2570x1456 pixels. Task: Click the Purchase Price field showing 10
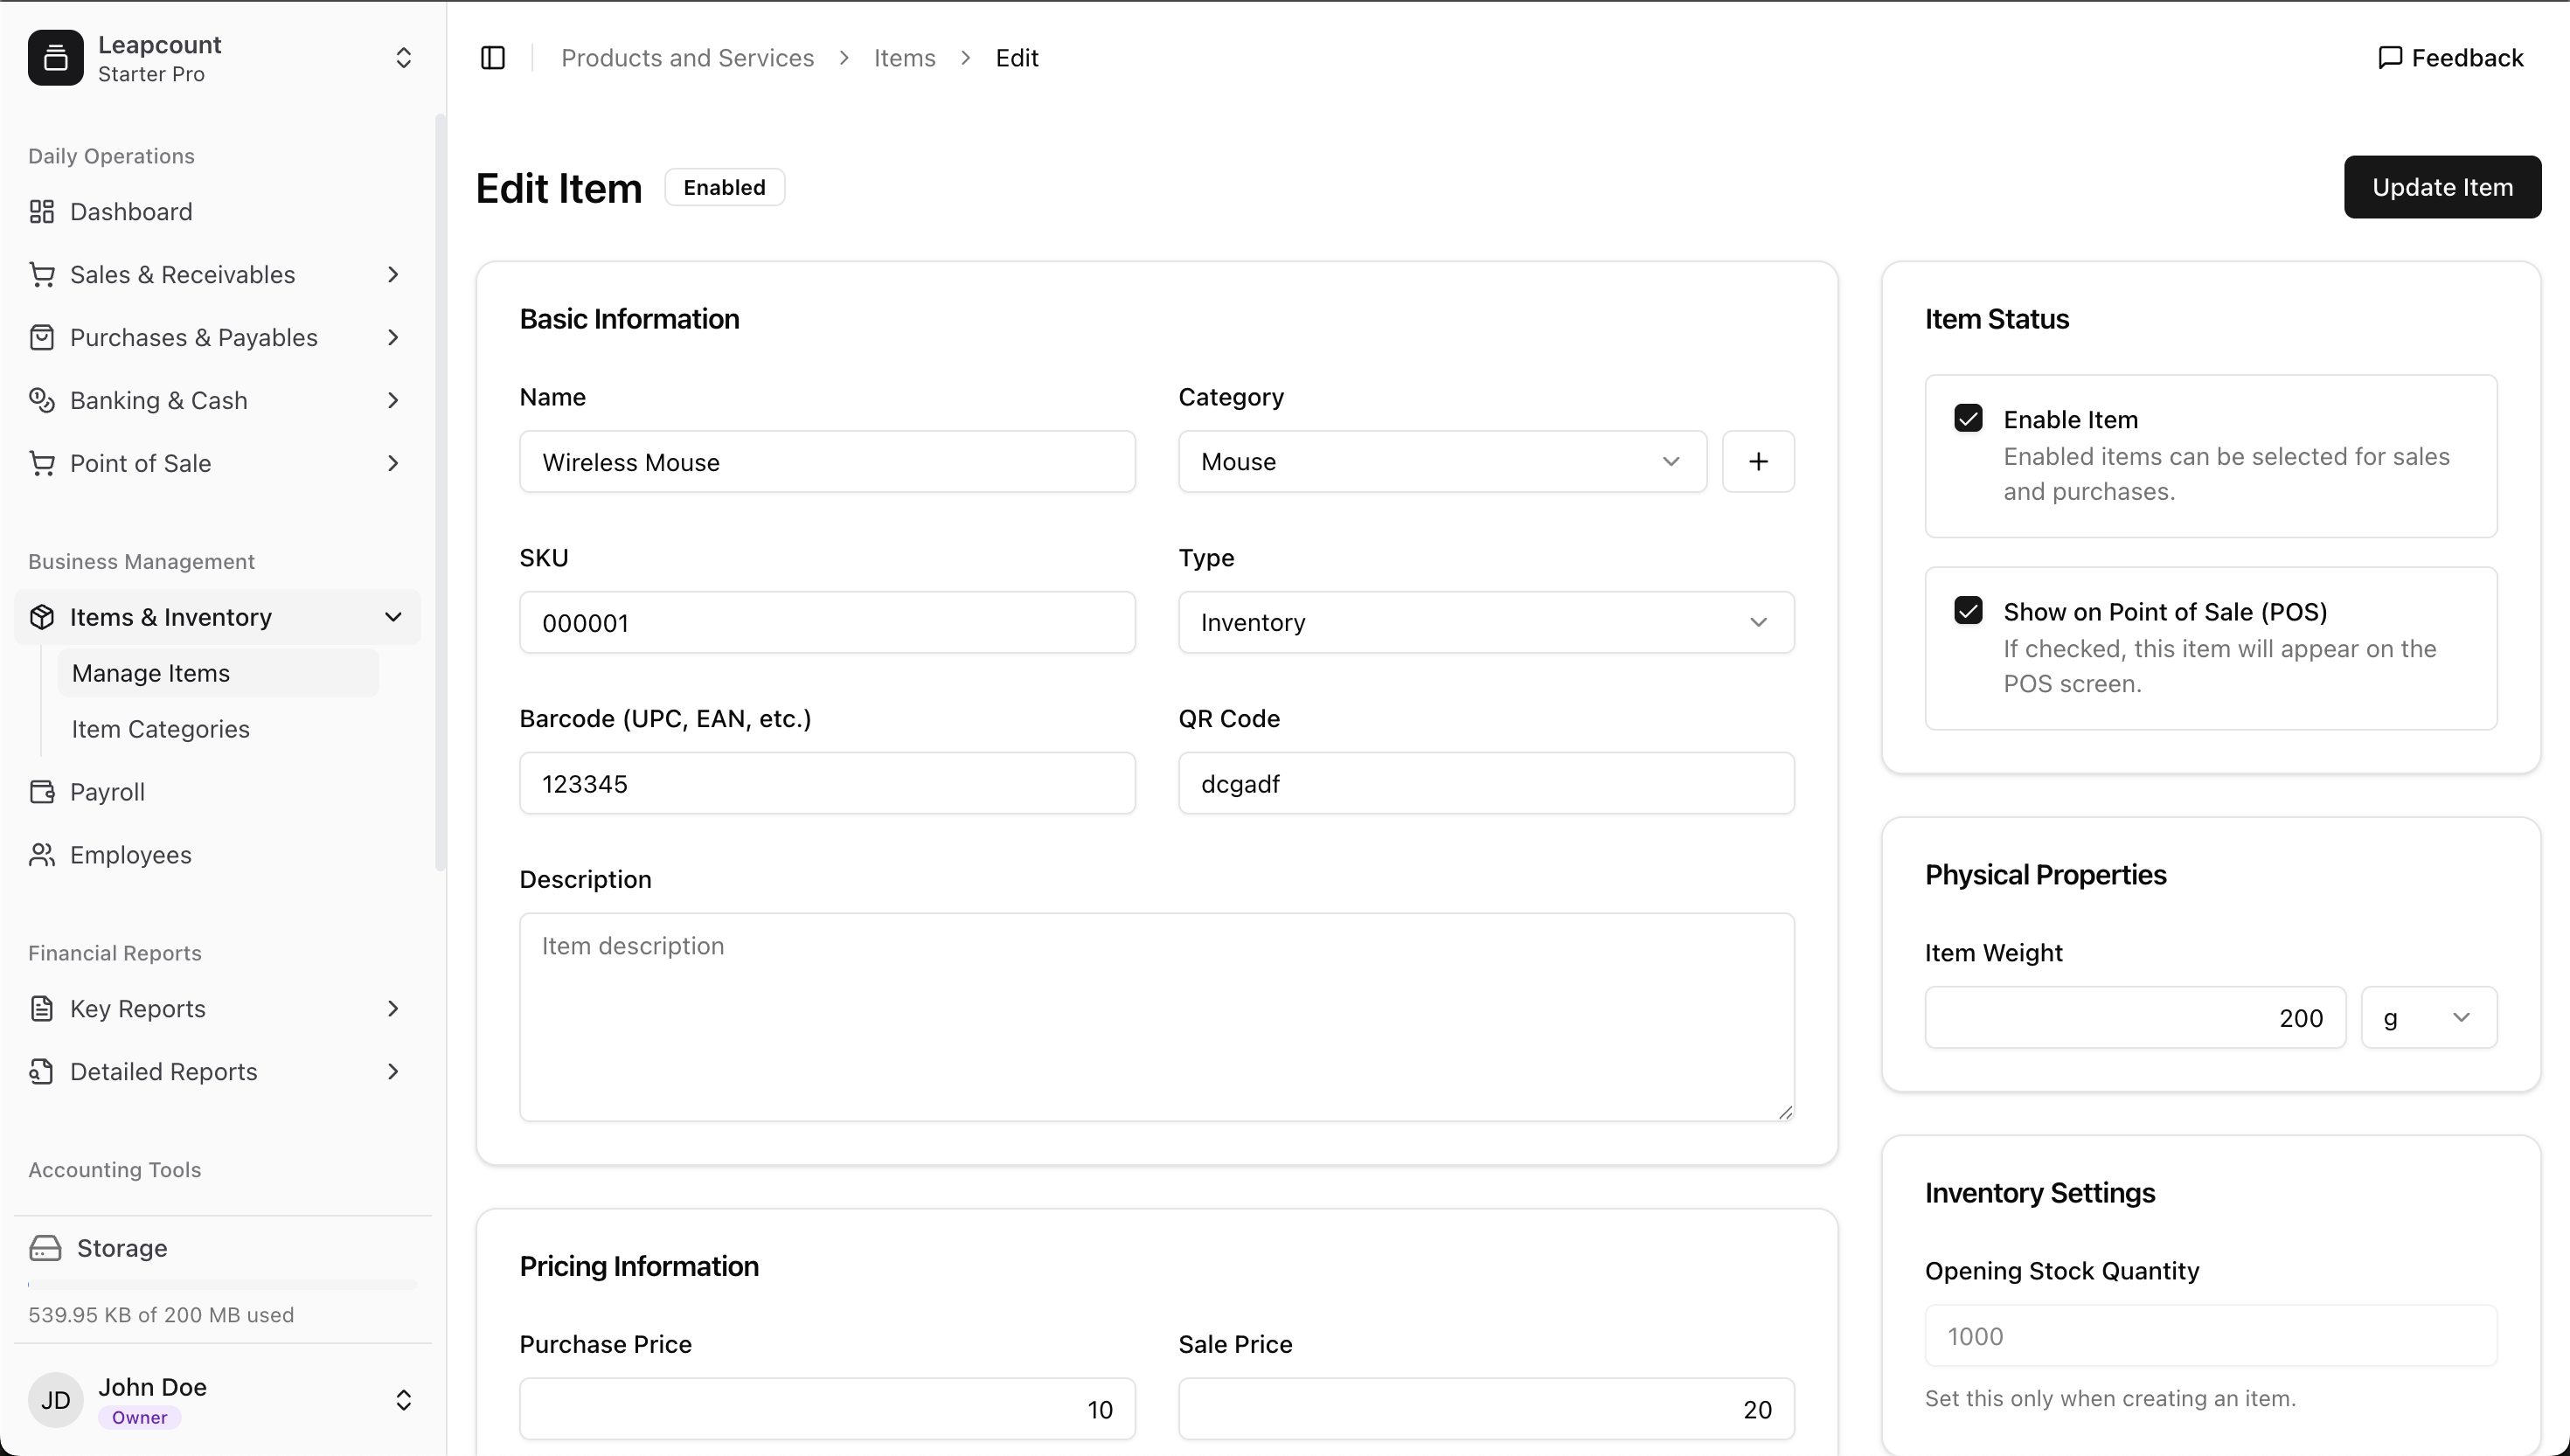[x=827, y=1409]
